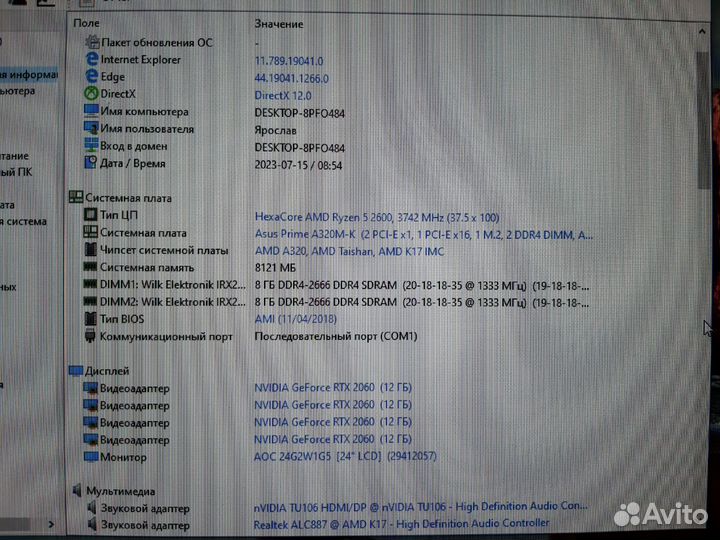Select the DESKTOP-8PFO484 computer name value
This screenshot has height=540, width=720.
(299, 113)
